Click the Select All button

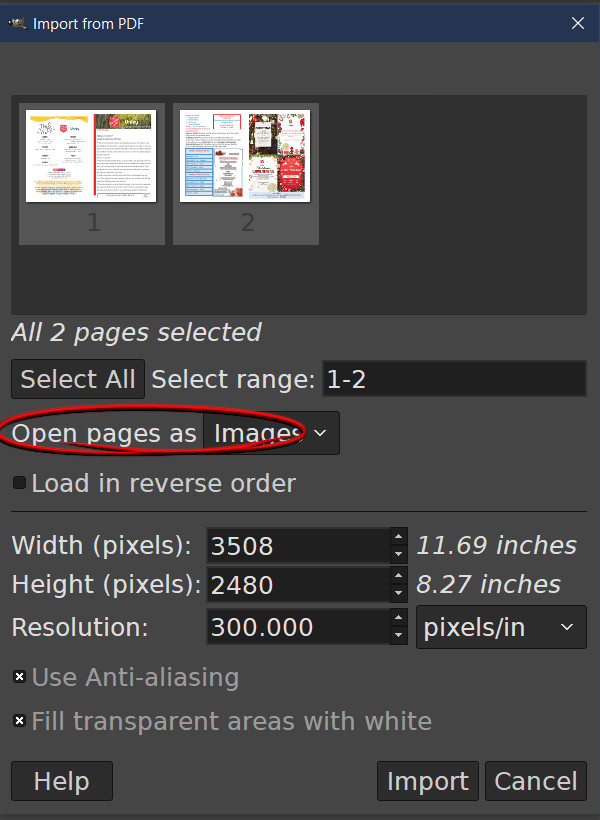[x=78, y=379]
